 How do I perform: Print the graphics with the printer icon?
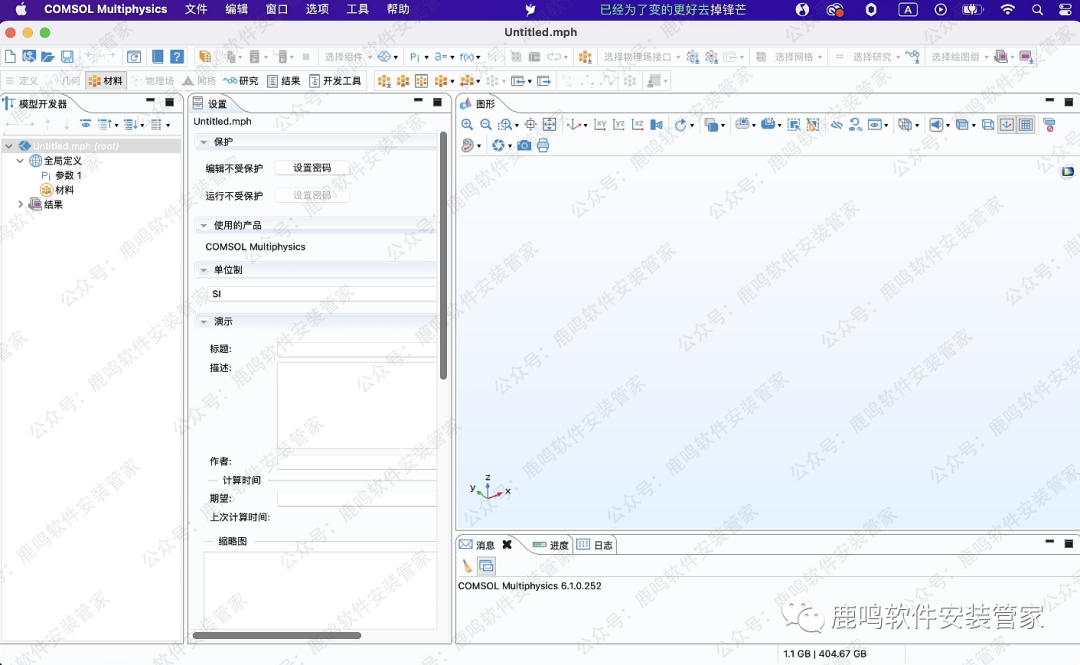coord(543,146)
